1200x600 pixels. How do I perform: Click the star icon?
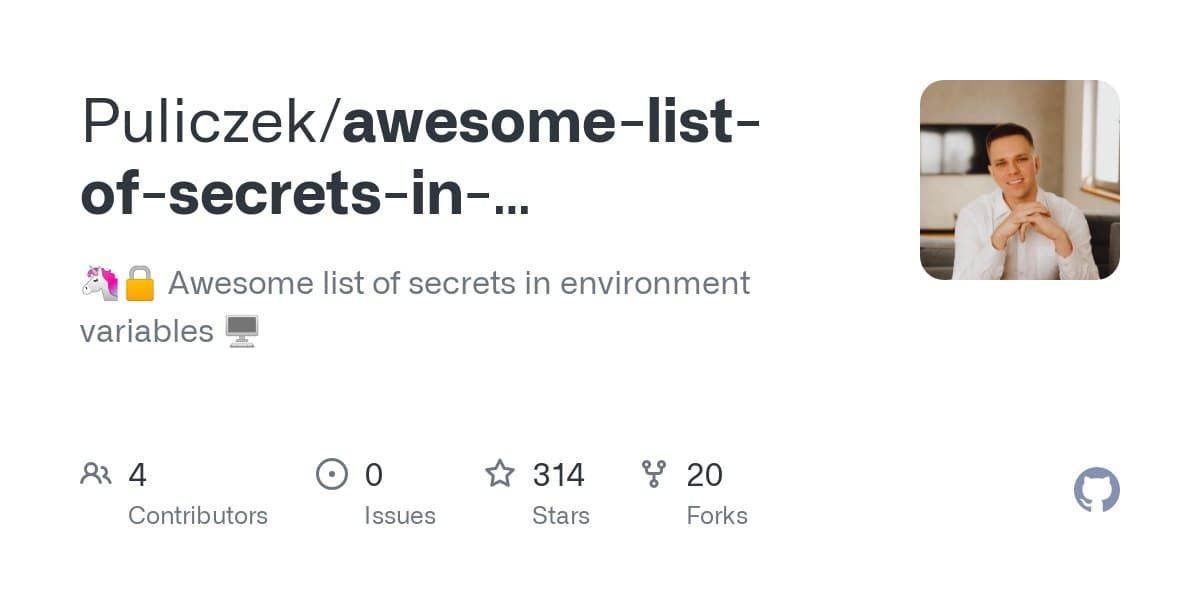tap(500, 474)
